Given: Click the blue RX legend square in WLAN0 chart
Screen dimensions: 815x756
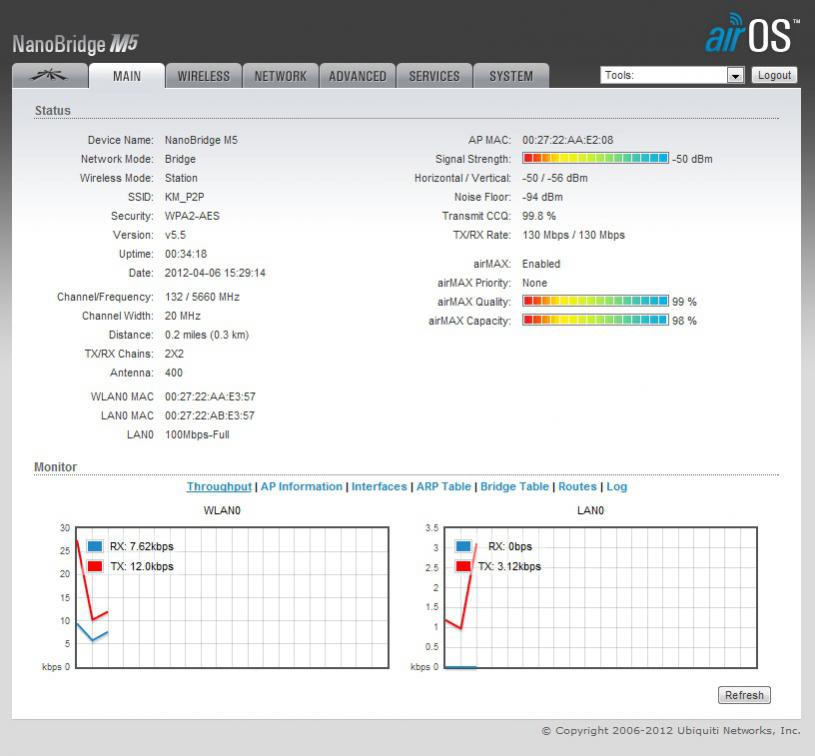Looking at the screenshot, I should click(x=95, y=546).
